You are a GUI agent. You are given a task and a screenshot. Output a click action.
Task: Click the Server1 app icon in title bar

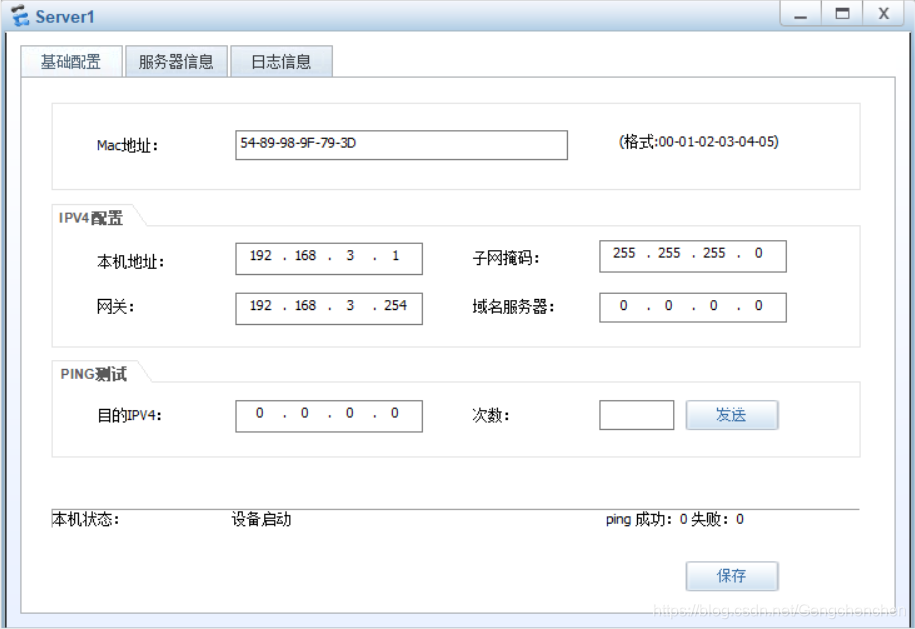[20, 16]
